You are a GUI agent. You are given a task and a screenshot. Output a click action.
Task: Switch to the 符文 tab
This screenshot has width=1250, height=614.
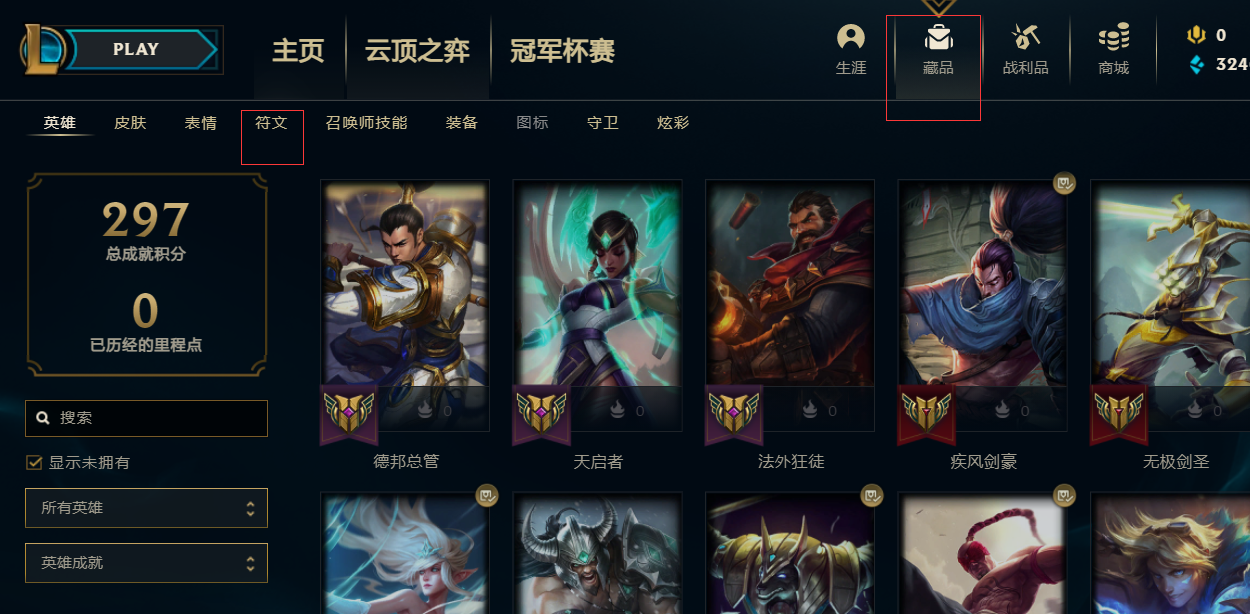point(271,123)
